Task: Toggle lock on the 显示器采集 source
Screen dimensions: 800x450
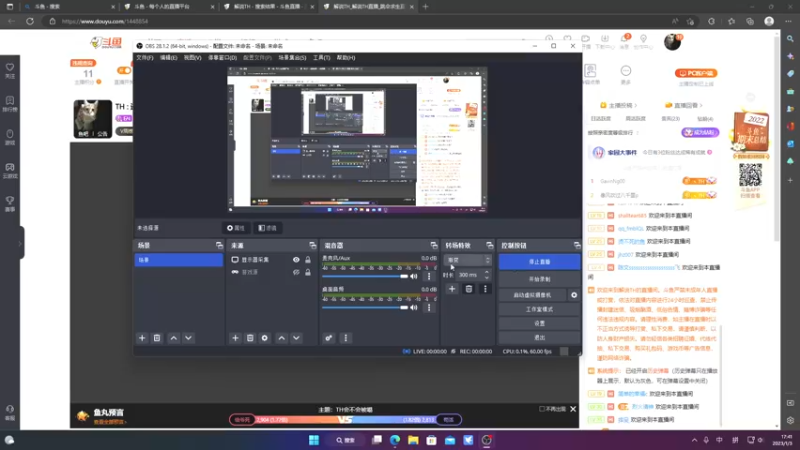Action: point(308,260)
